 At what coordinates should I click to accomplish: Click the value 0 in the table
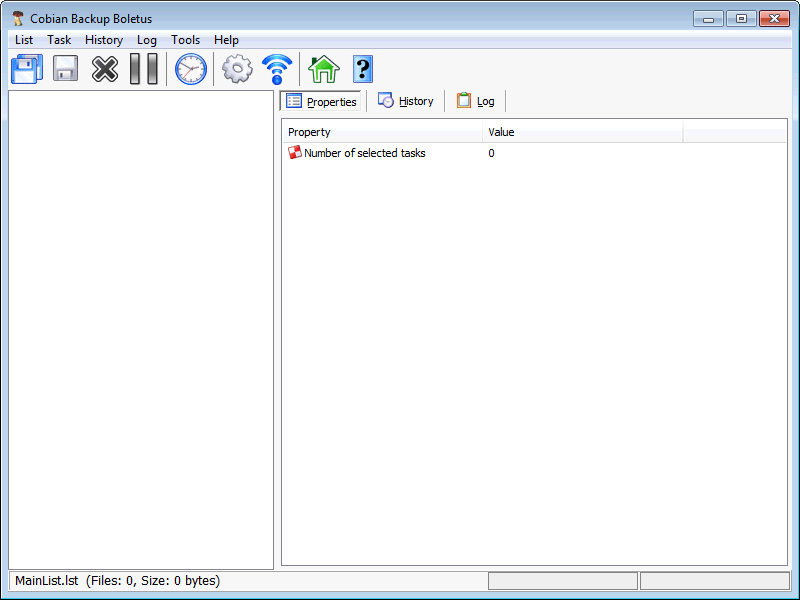(x=491, y=153)
